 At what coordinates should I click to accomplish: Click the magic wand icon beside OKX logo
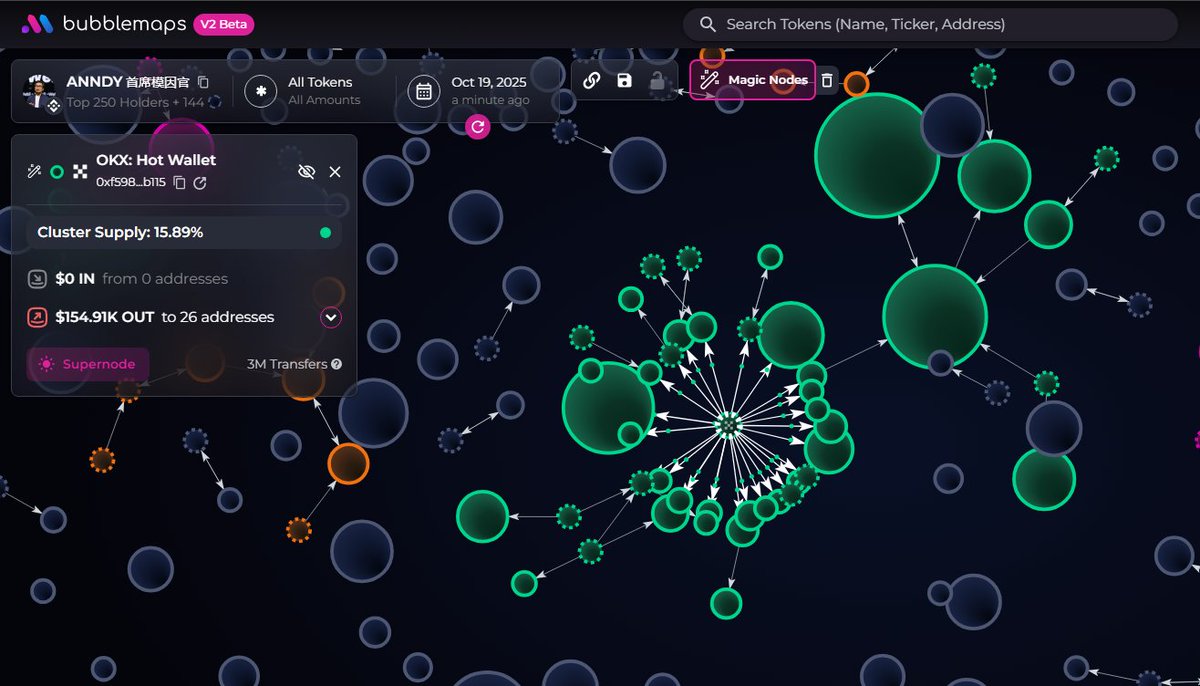tap(34, 172)
